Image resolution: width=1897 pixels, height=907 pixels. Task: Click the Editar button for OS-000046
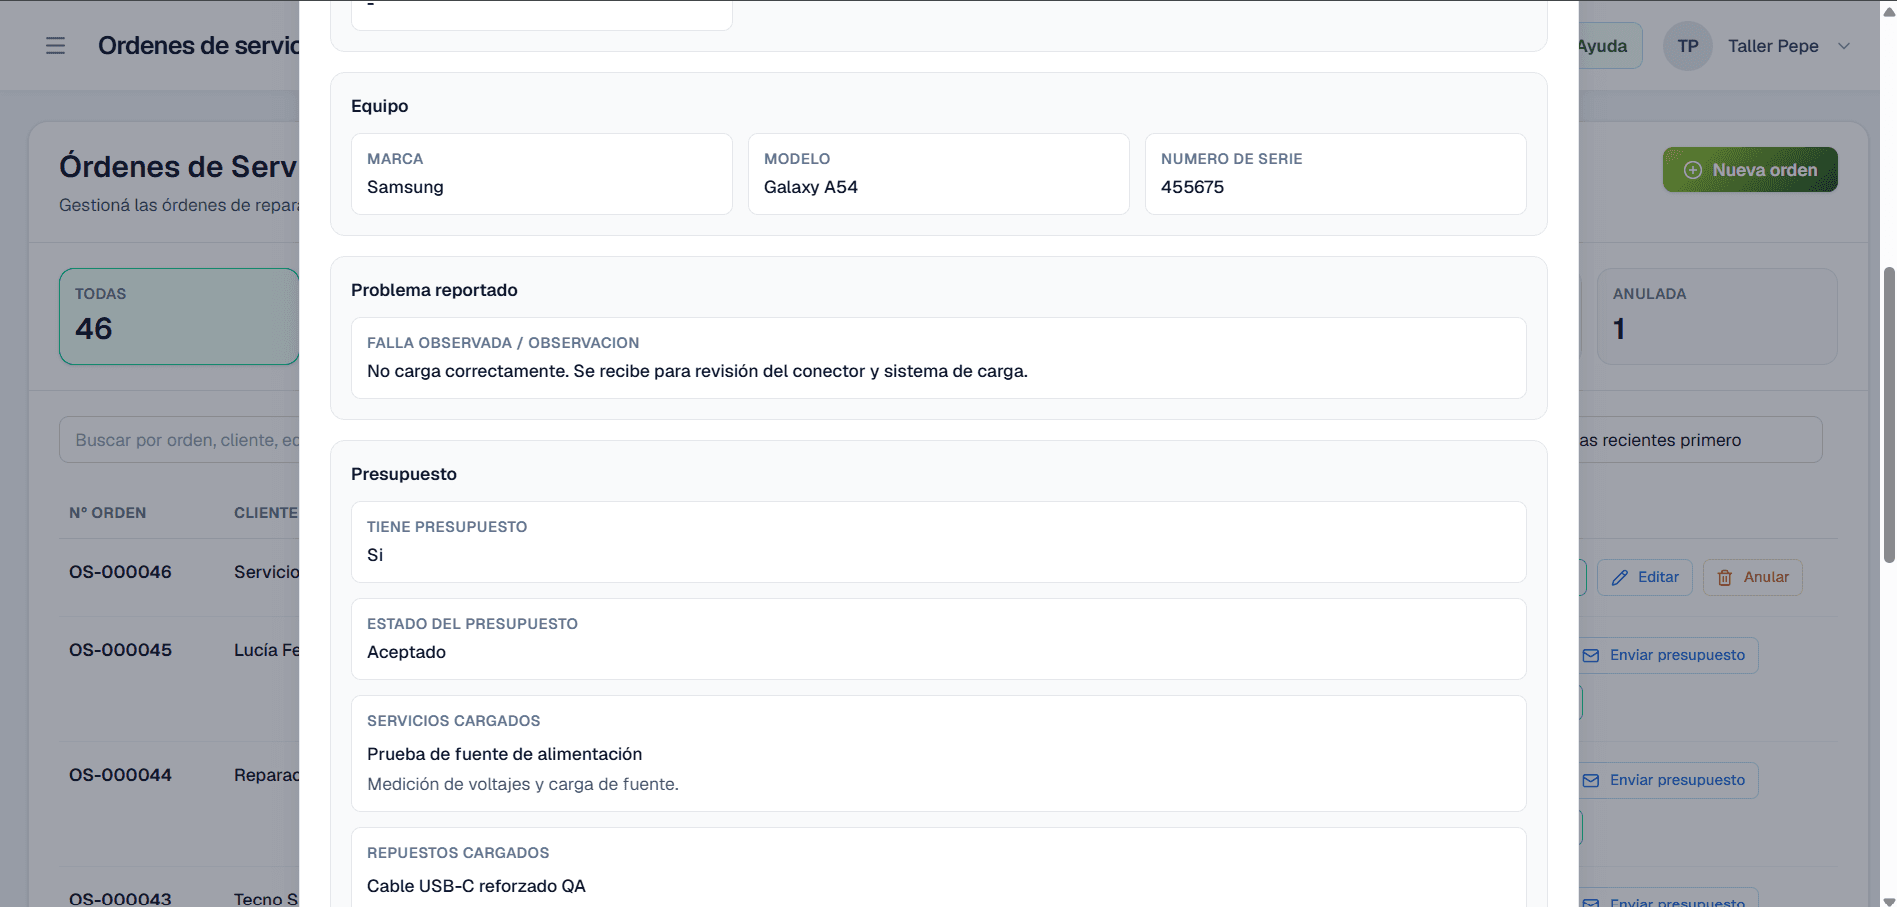click(1644, 577)
